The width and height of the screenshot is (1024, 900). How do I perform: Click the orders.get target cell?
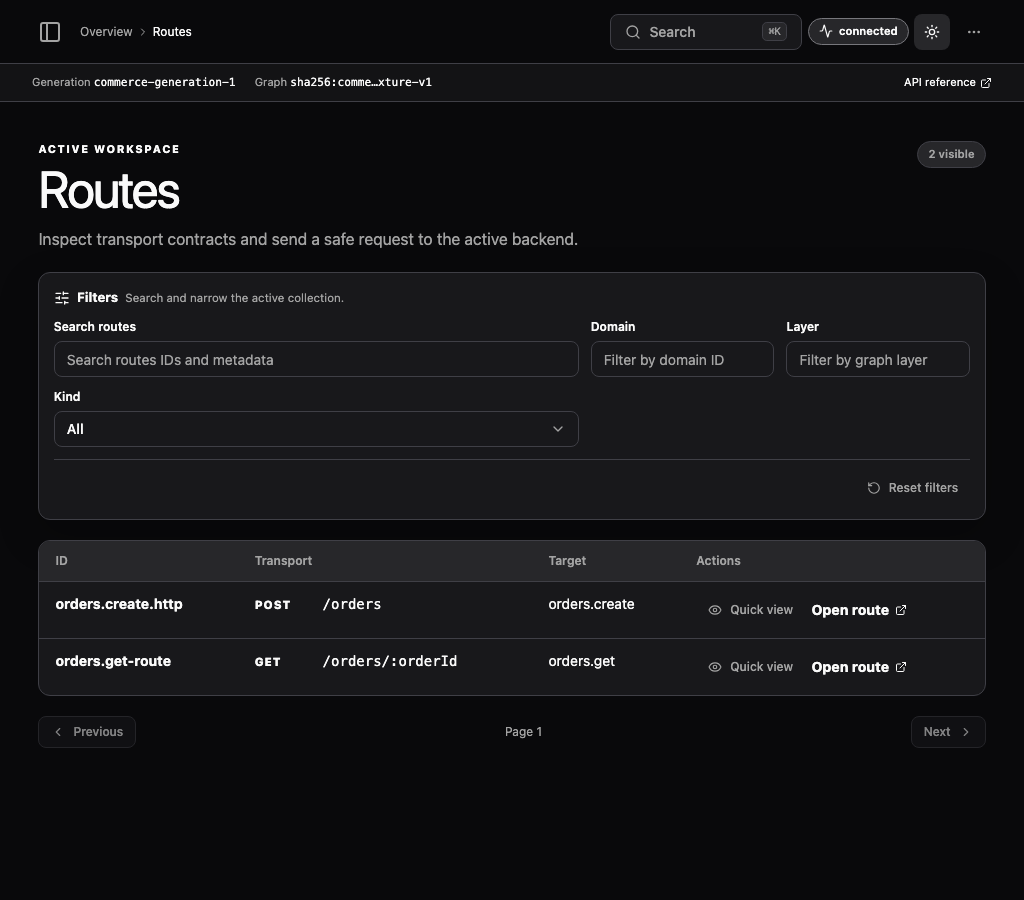(x=581, y=661)
